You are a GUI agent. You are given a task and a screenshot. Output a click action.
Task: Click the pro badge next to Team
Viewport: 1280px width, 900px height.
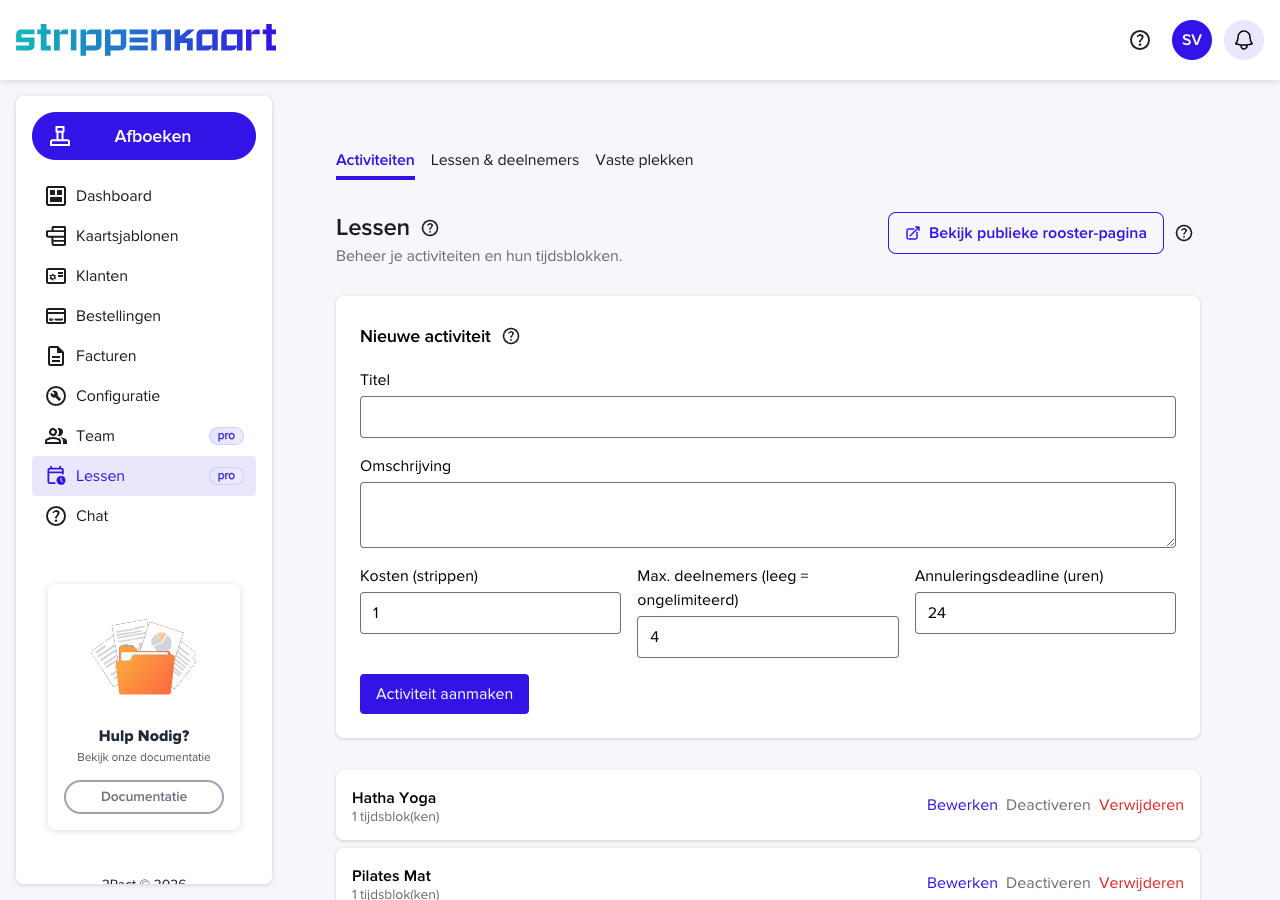point(226,436)
